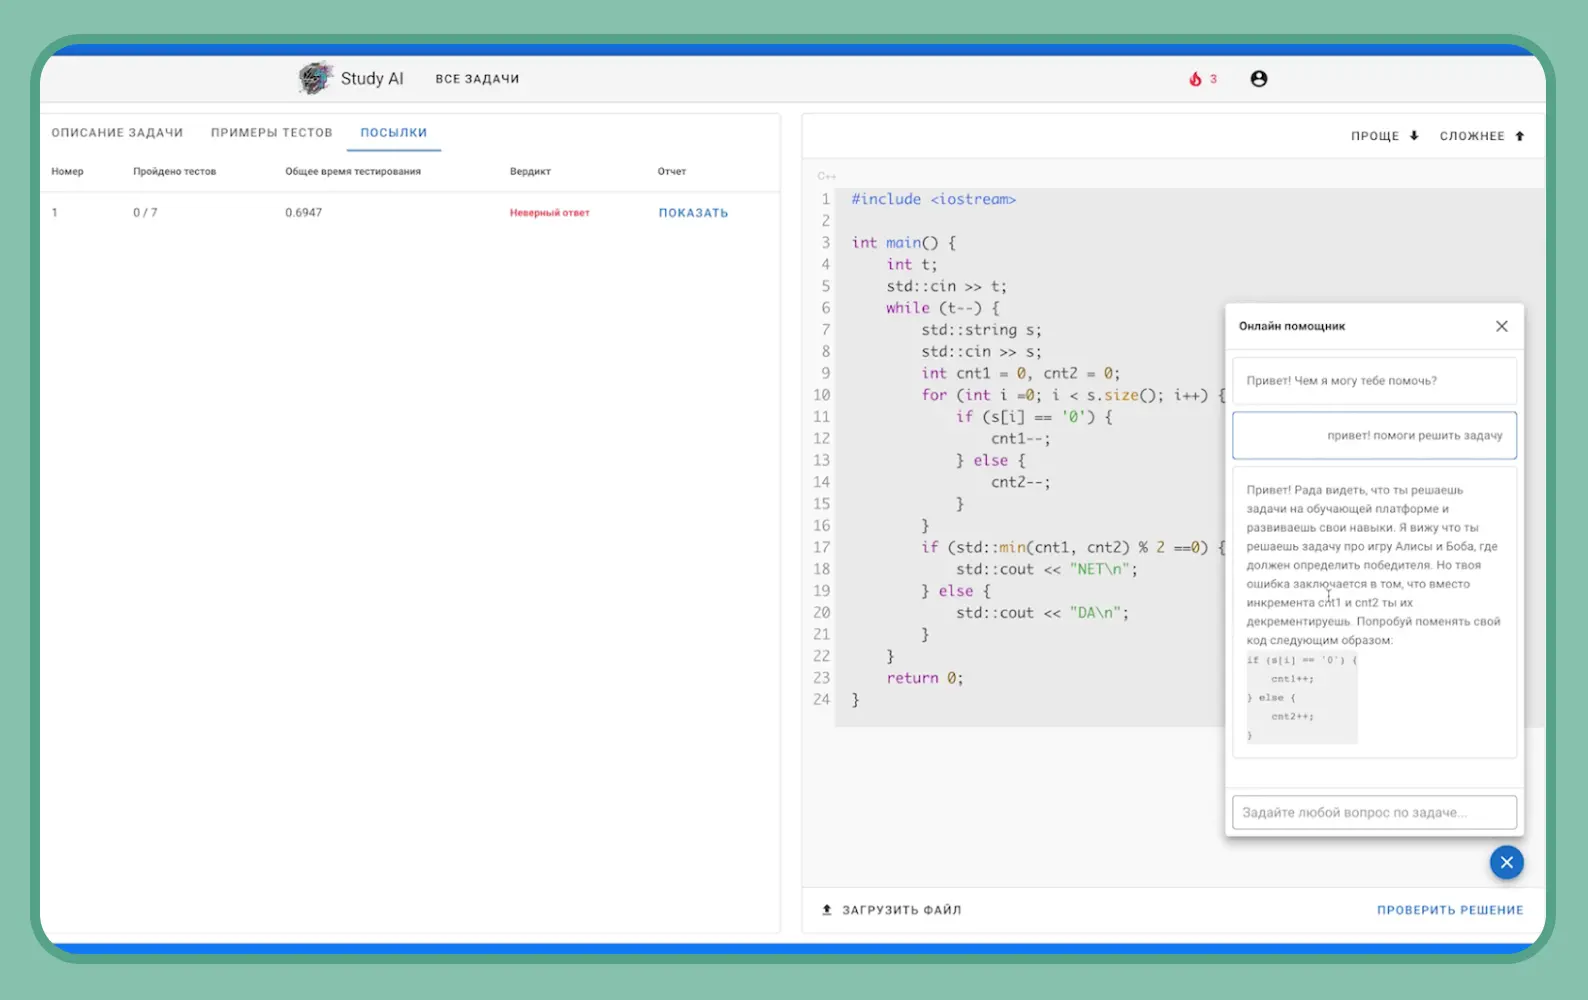The height and width of the screenshot is (1000, 1588).
Task: Click the Онлайн помощник panel title
Action: (1291, 326)
